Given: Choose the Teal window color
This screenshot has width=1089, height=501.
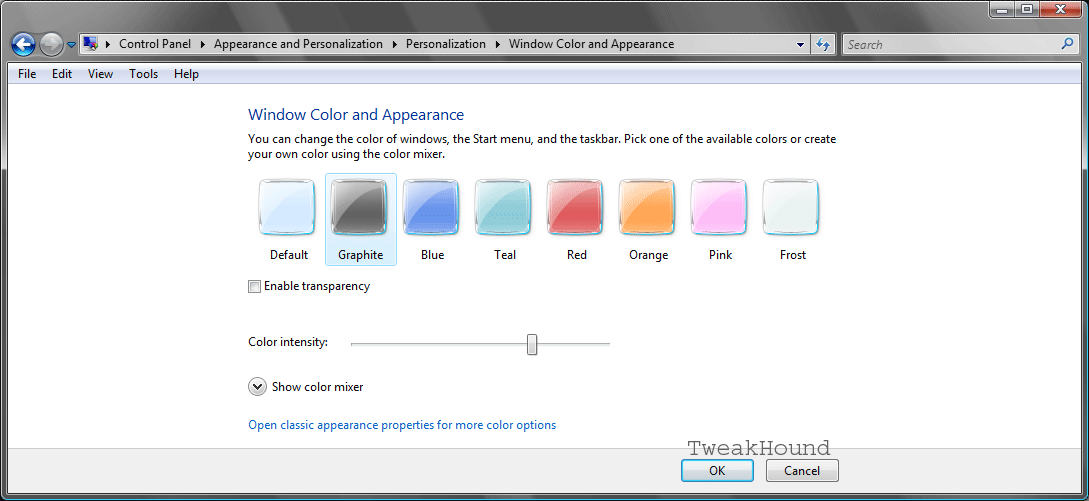Looking at the screenshot, I should tap(504, 208).
